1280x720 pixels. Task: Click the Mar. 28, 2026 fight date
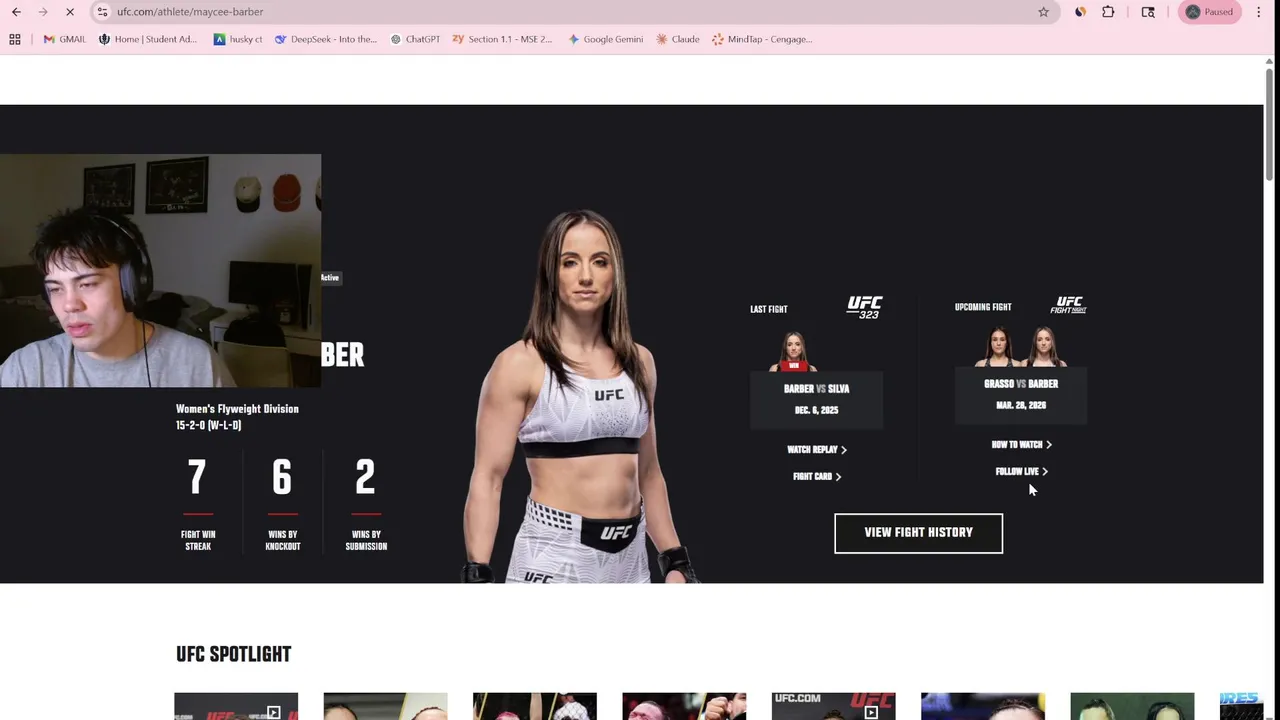point(1021,406)
